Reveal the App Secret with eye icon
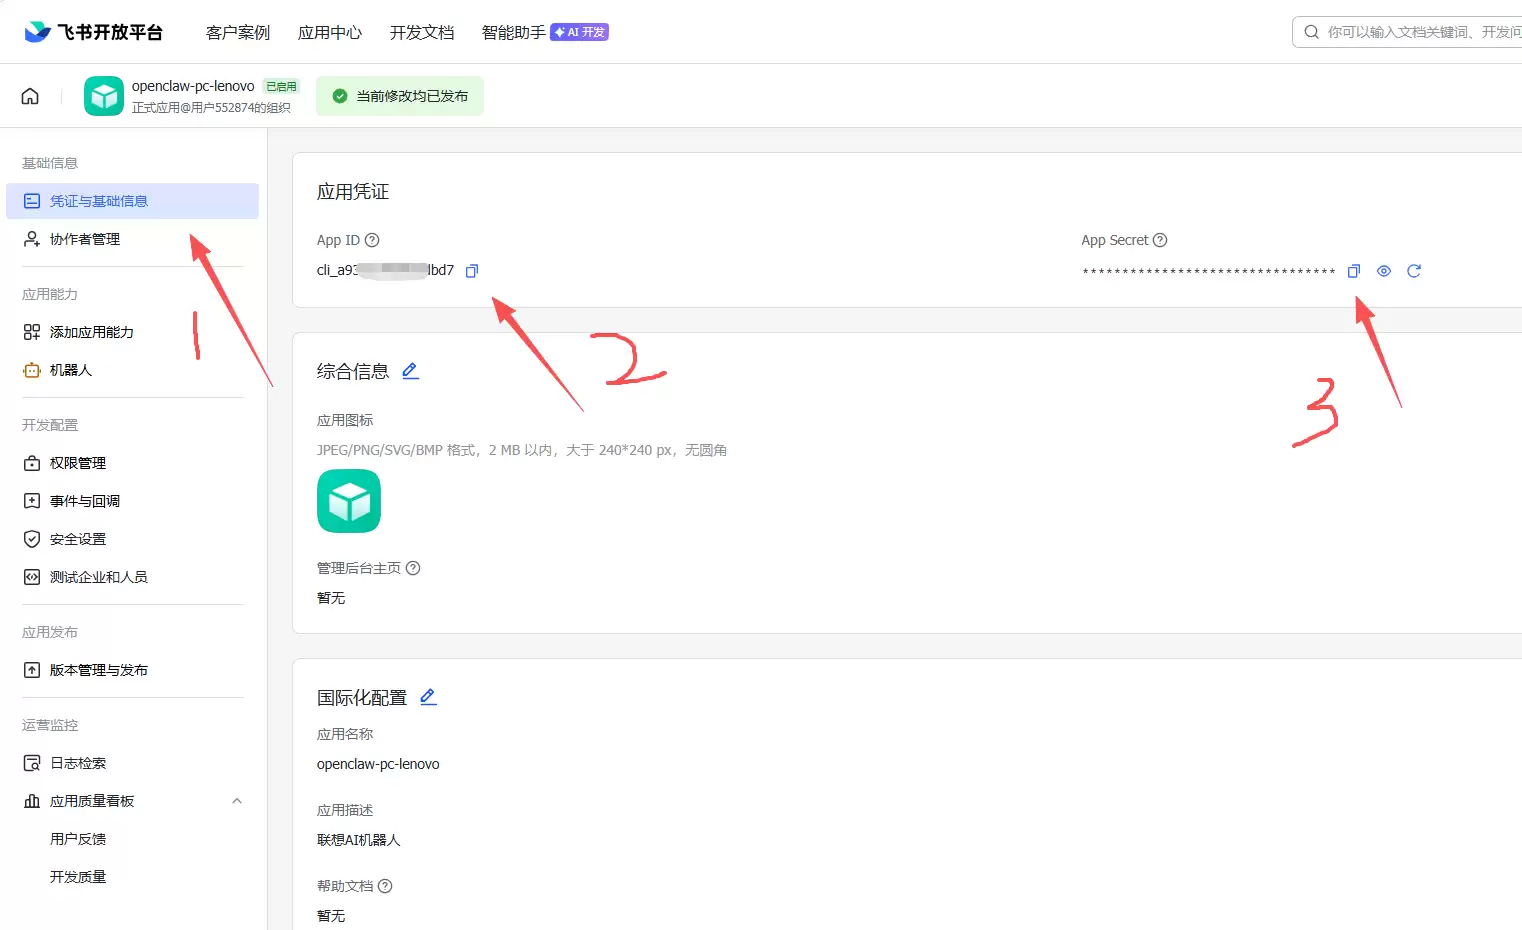The height and width of the screenshot is (930, 1522). pos(1384,271)
